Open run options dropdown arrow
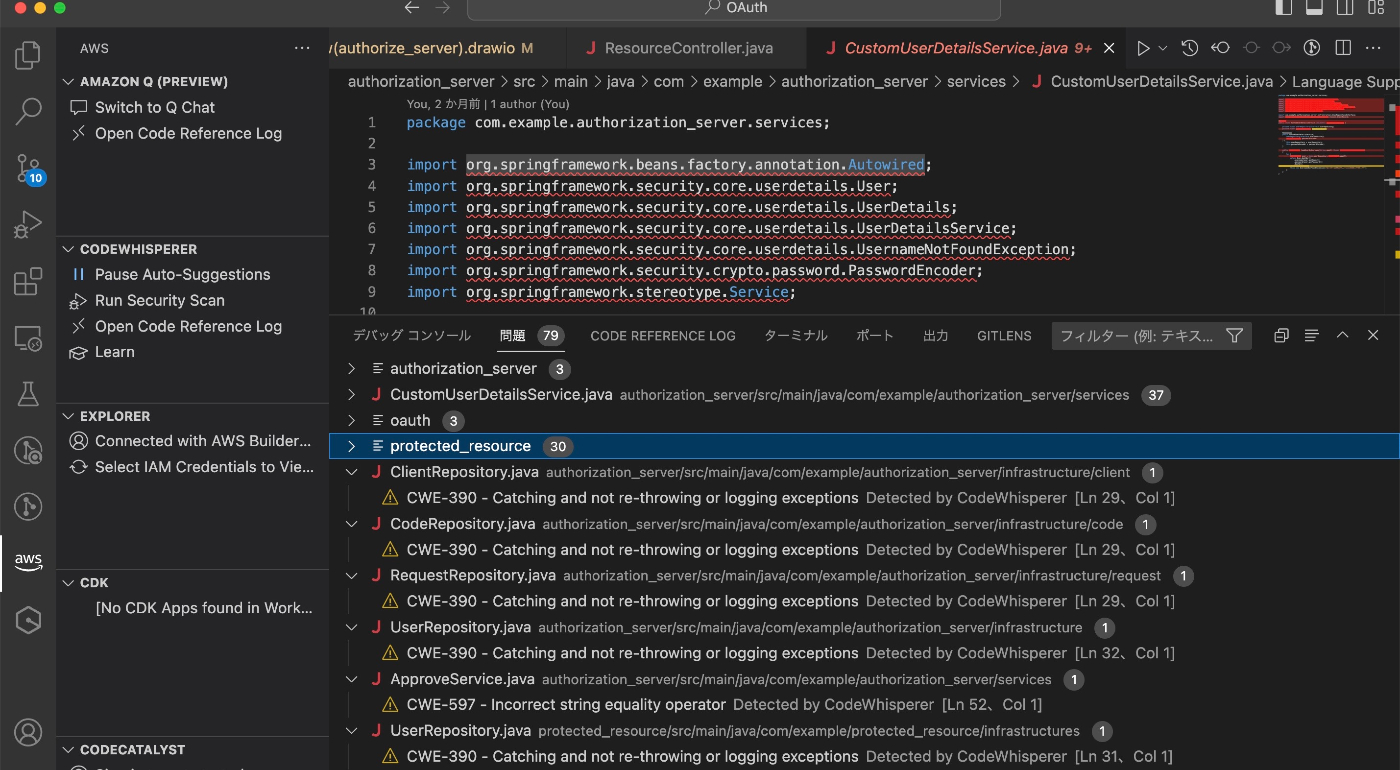Viewport: 1400px width, 770px height. tap(1163, 48)
